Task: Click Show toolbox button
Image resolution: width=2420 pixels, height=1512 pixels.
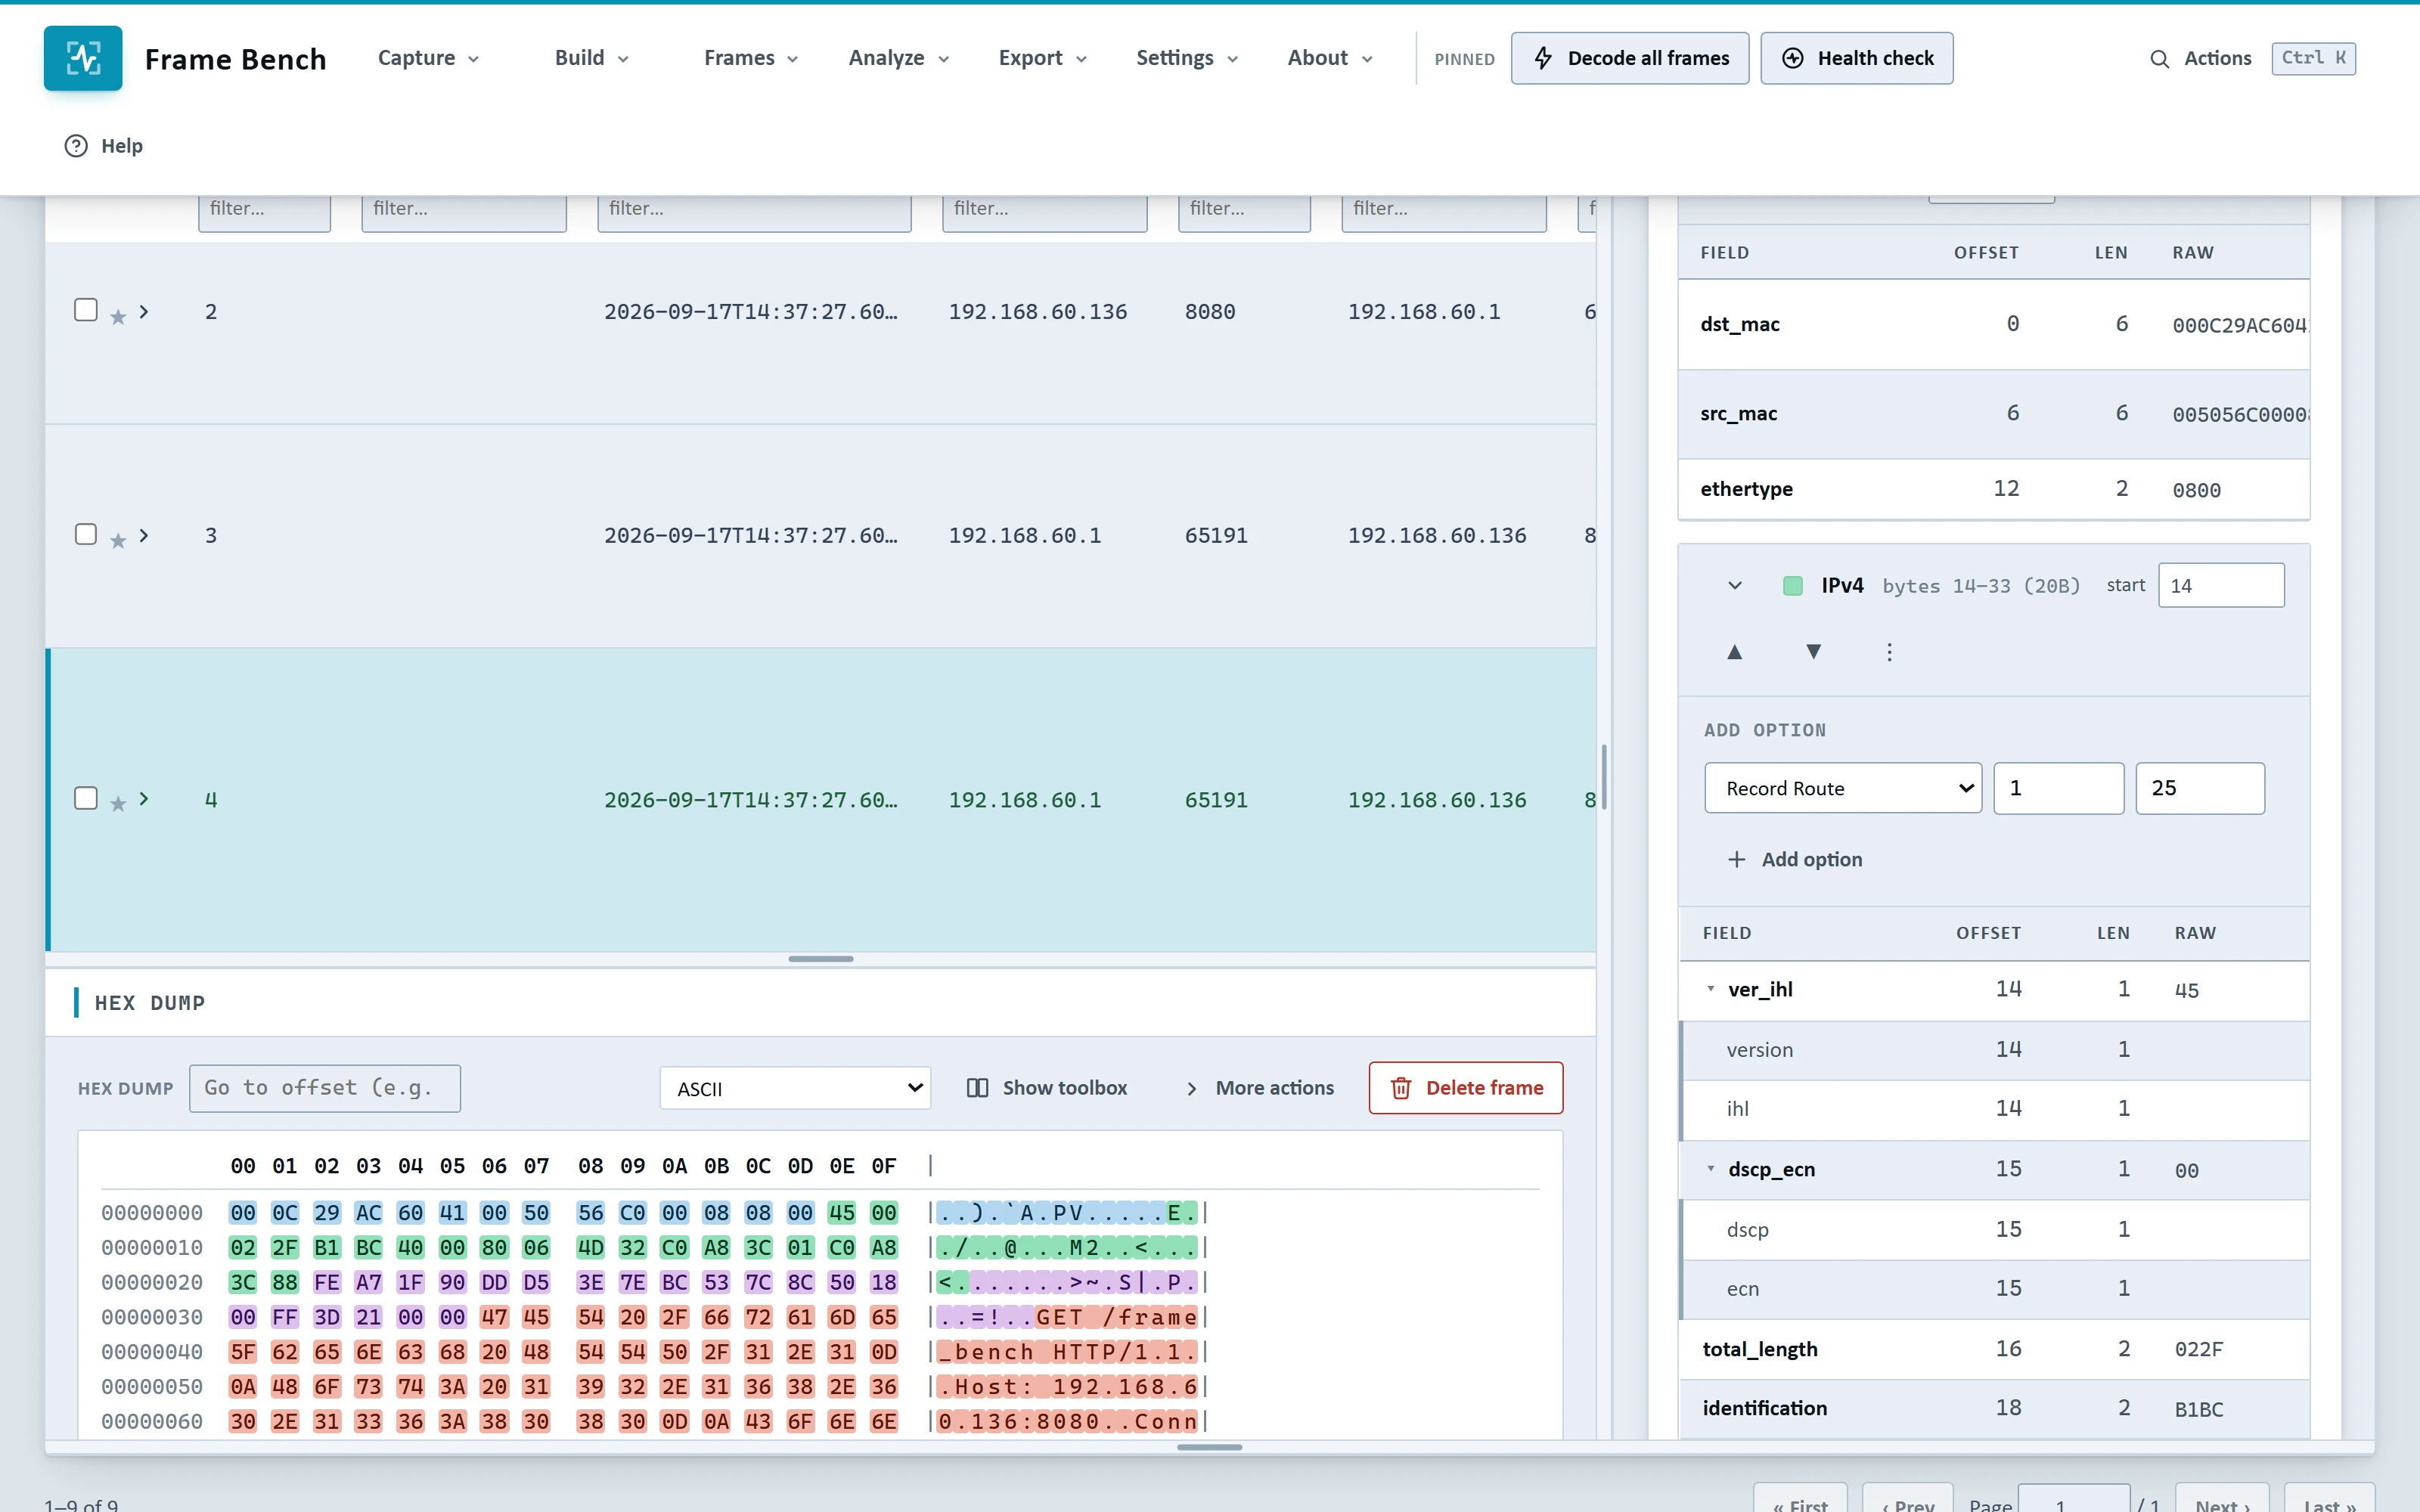Action: coord(1046,1088)
